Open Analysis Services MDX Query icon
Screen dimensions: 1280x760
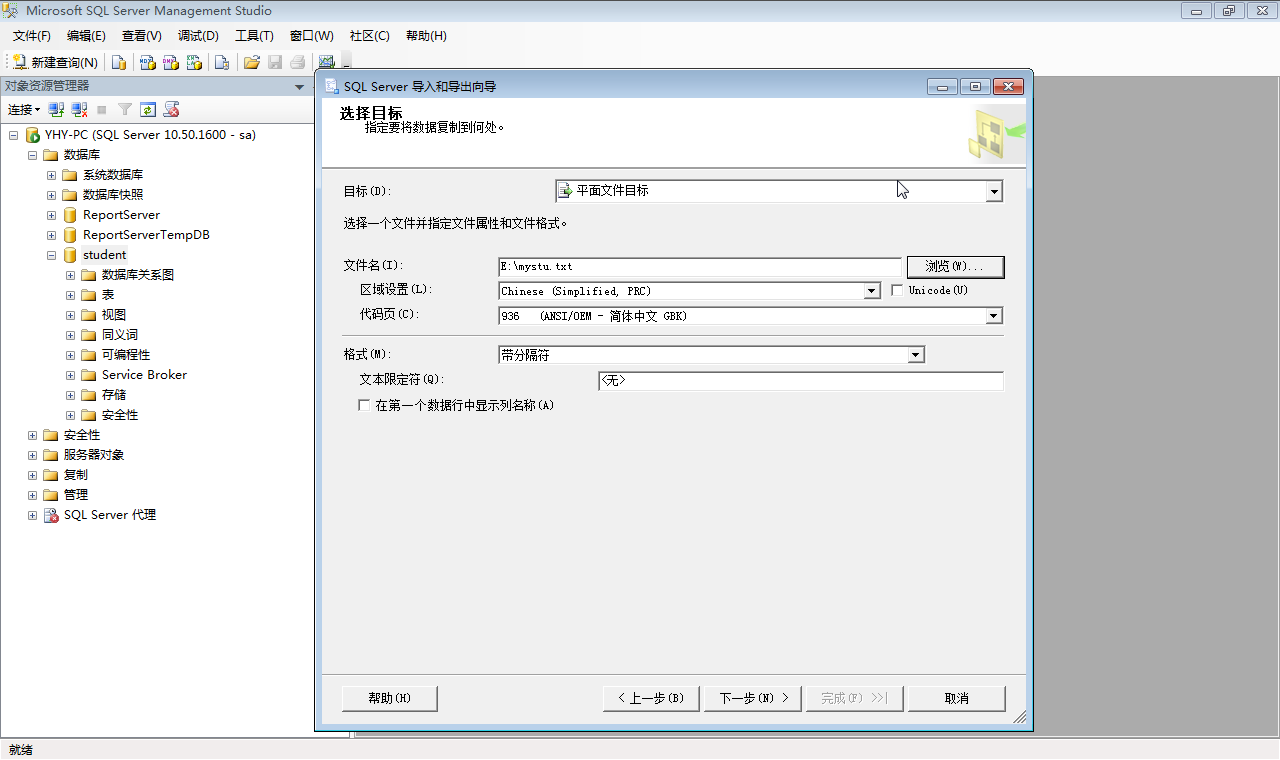click(147, 62)
